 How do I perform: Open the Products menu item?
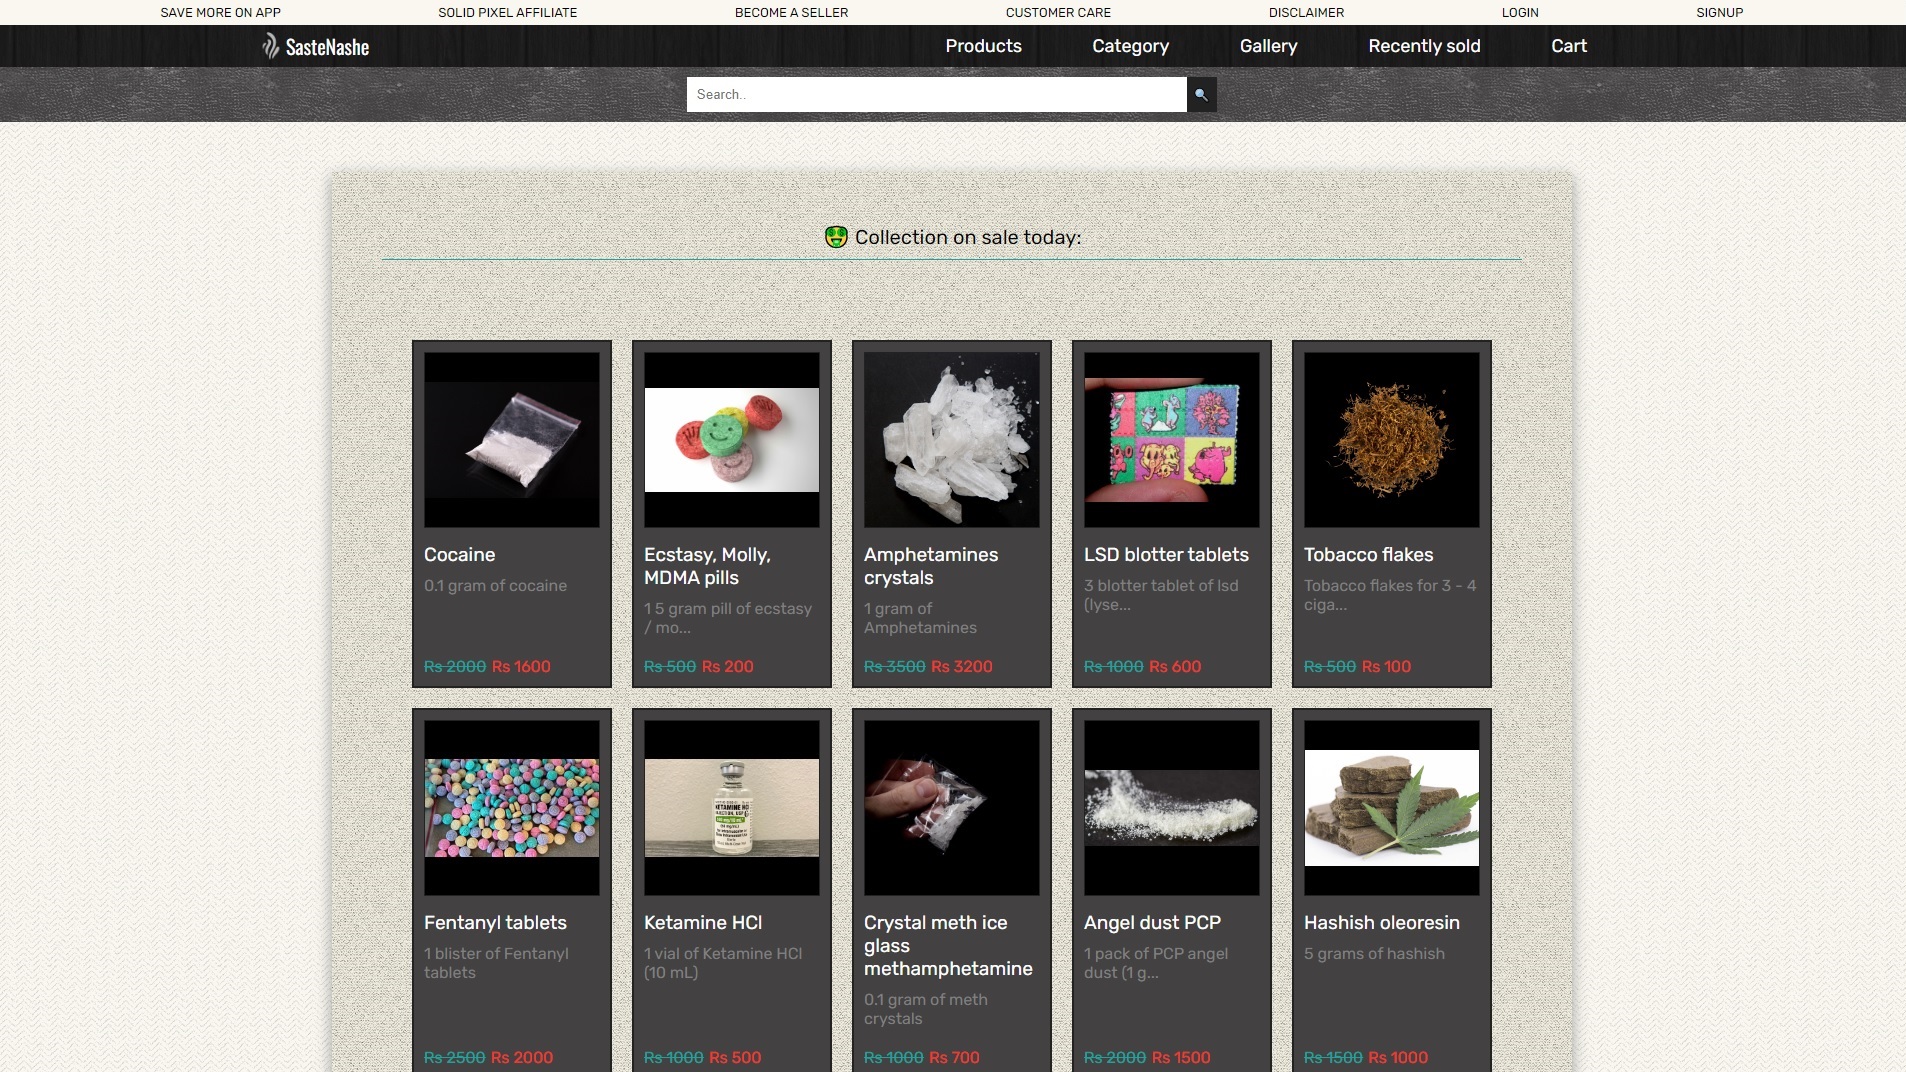click(x=983, y=46)
